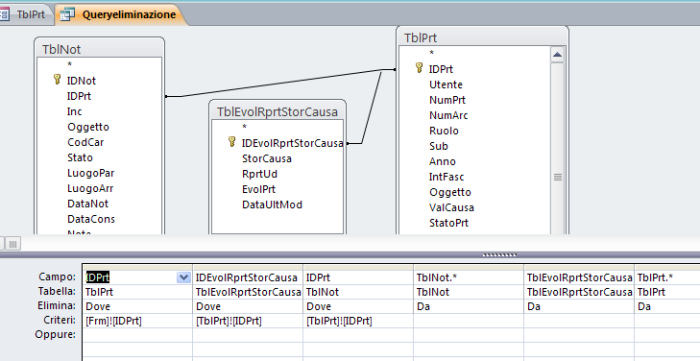Click the Elimina cell Dove in first column
The height and width of the screenshot is (361, 700).
pos(138,306)
